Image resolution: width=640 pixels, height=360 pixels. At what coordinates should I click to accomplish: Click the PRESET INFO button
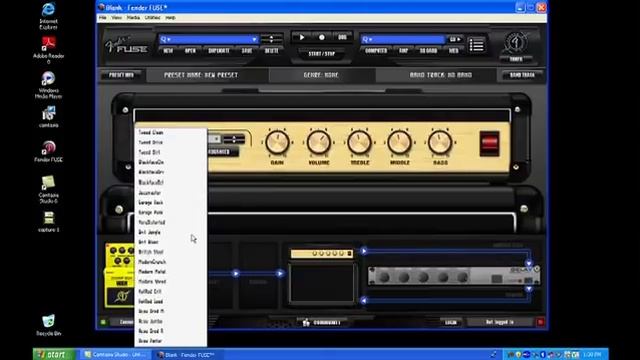(x=121, y=75)
